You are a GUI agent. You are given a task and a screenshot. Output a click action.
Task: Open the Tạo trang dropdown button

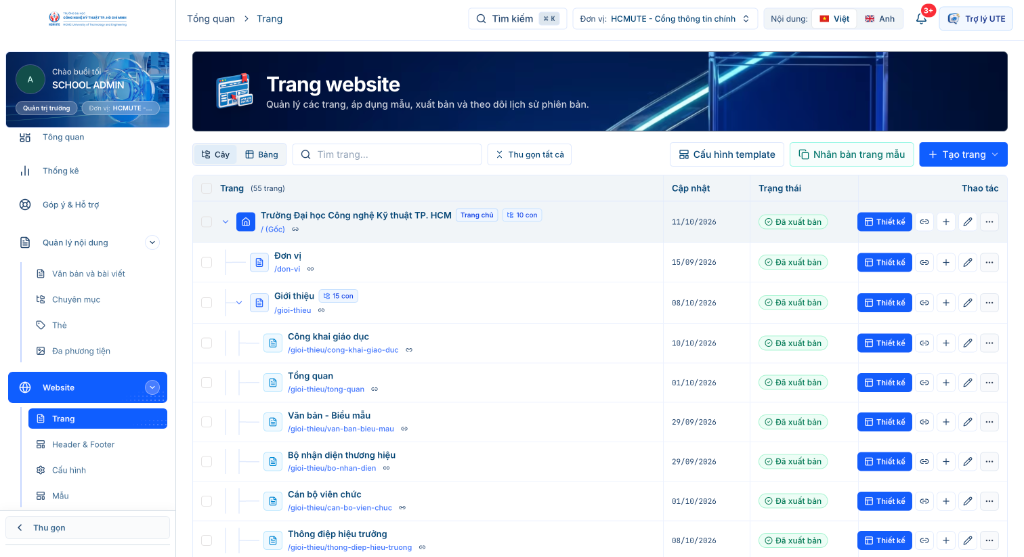[963, 155]
